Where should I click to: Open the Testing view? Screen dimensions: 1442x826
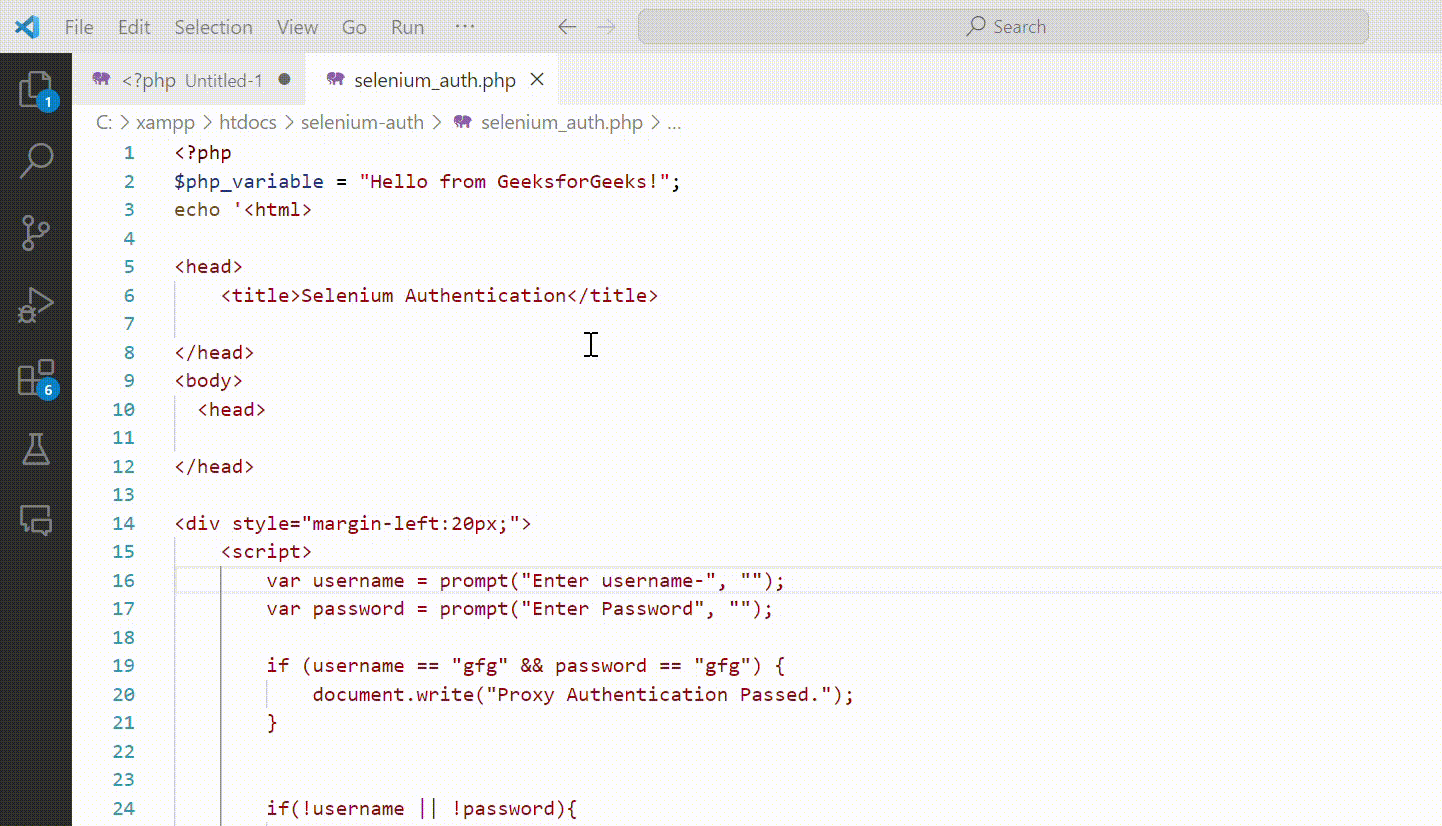36,449
